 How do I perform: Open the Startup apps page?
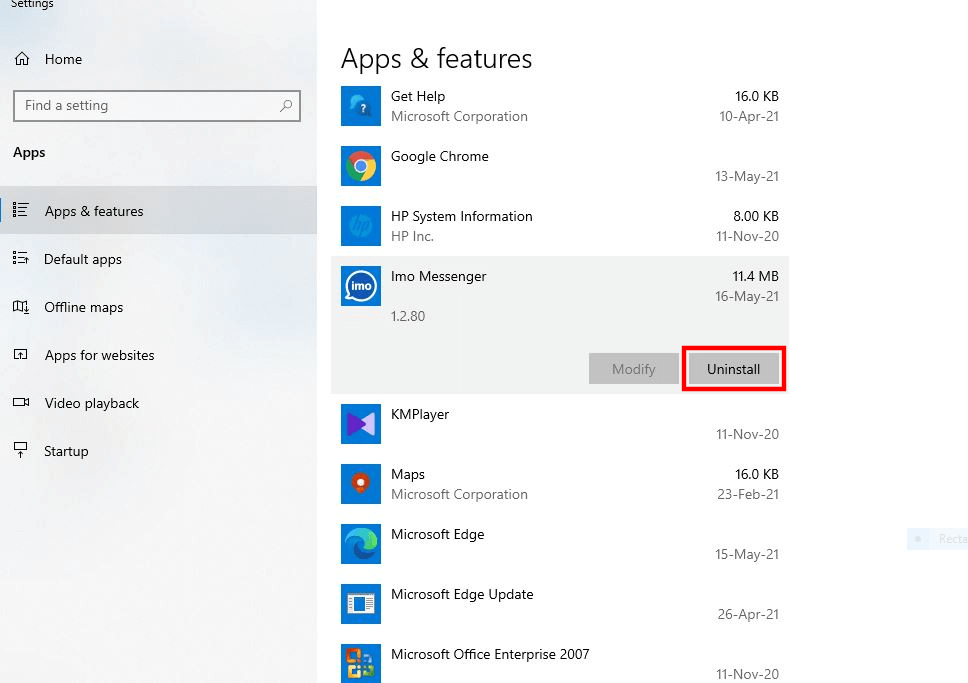point(158,451)
